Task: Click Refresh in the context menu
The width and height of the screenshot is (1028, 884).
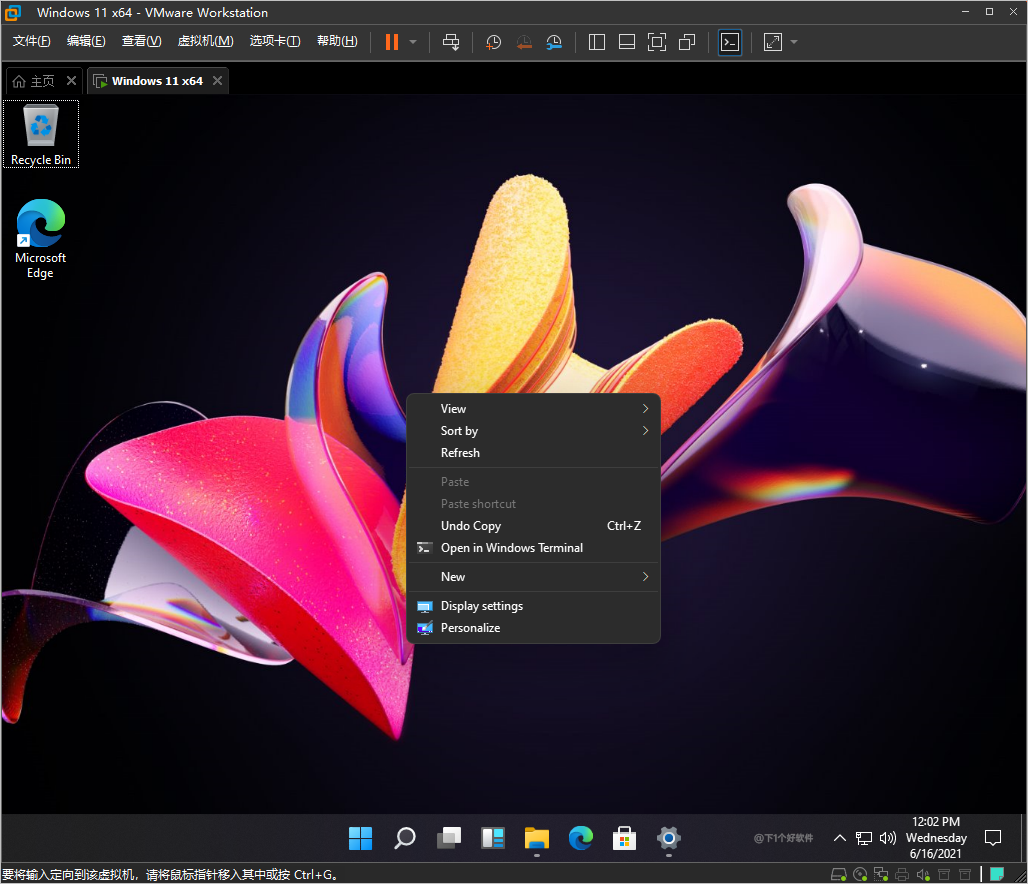Action: click(460, 452)
